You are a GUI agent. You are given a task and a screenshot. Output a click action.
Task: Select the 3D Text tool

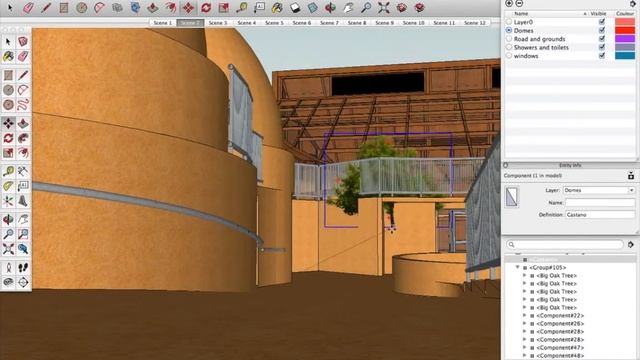(23, 201)
